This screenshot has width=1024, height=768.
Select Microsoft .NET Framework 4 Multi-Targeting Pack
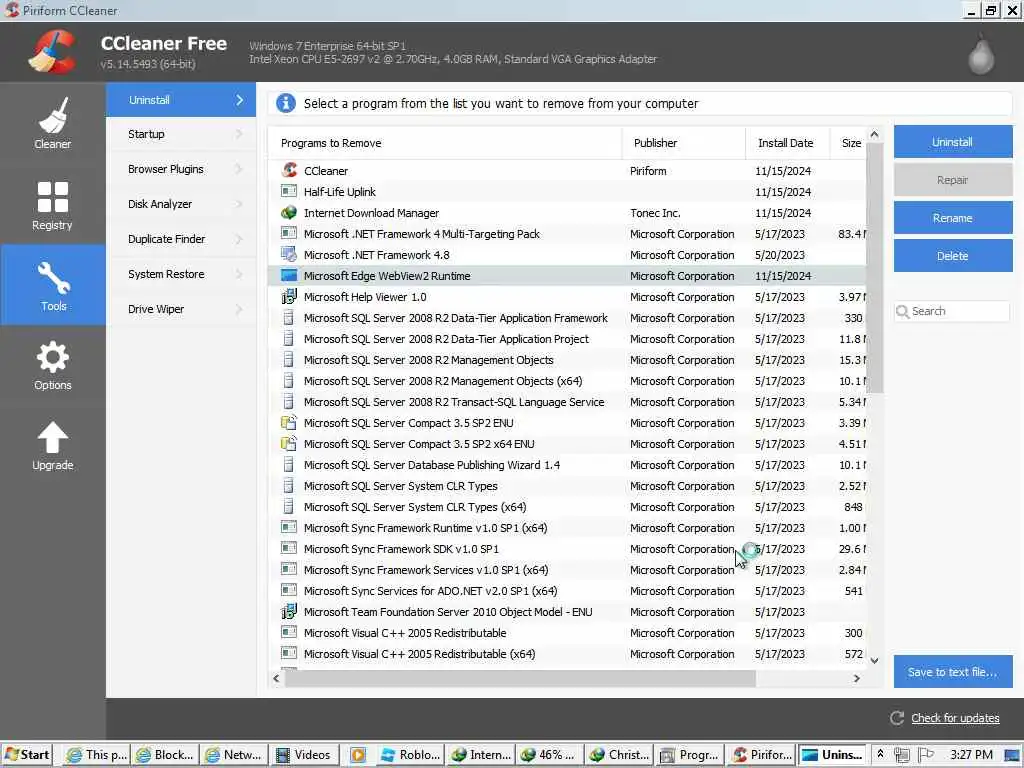[567, 234]
